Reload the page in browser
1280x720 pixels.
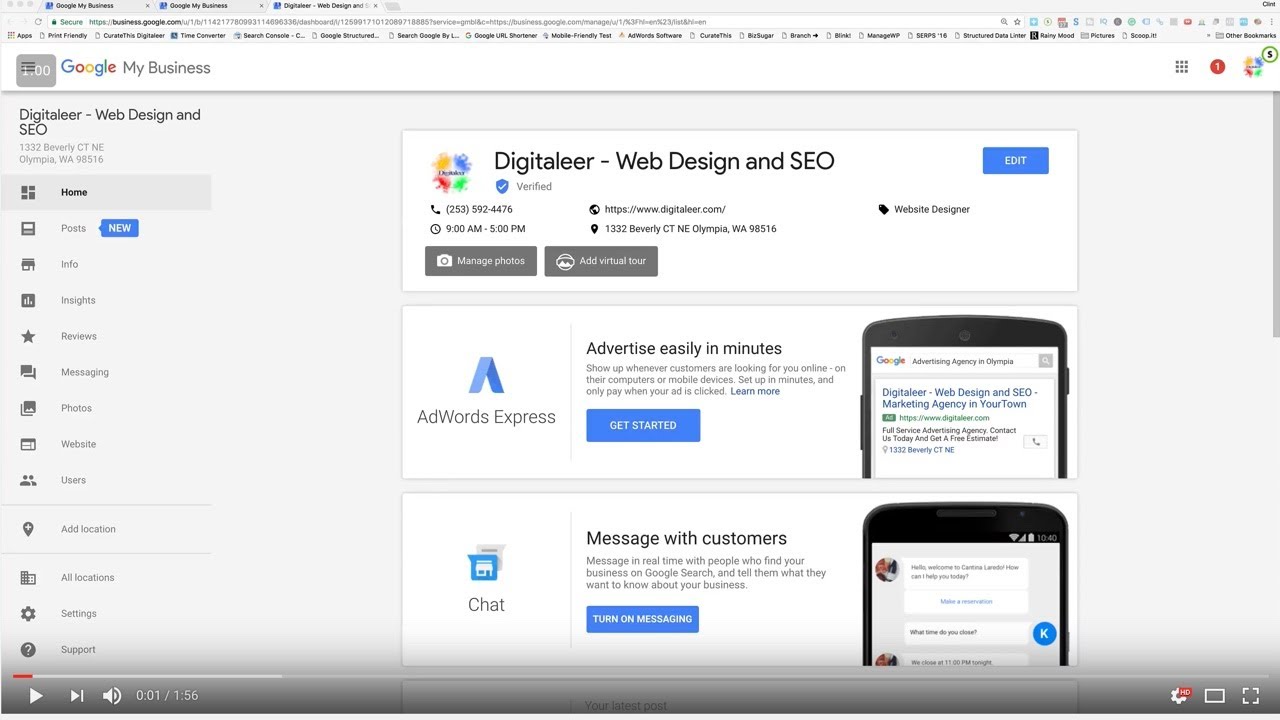38,21
